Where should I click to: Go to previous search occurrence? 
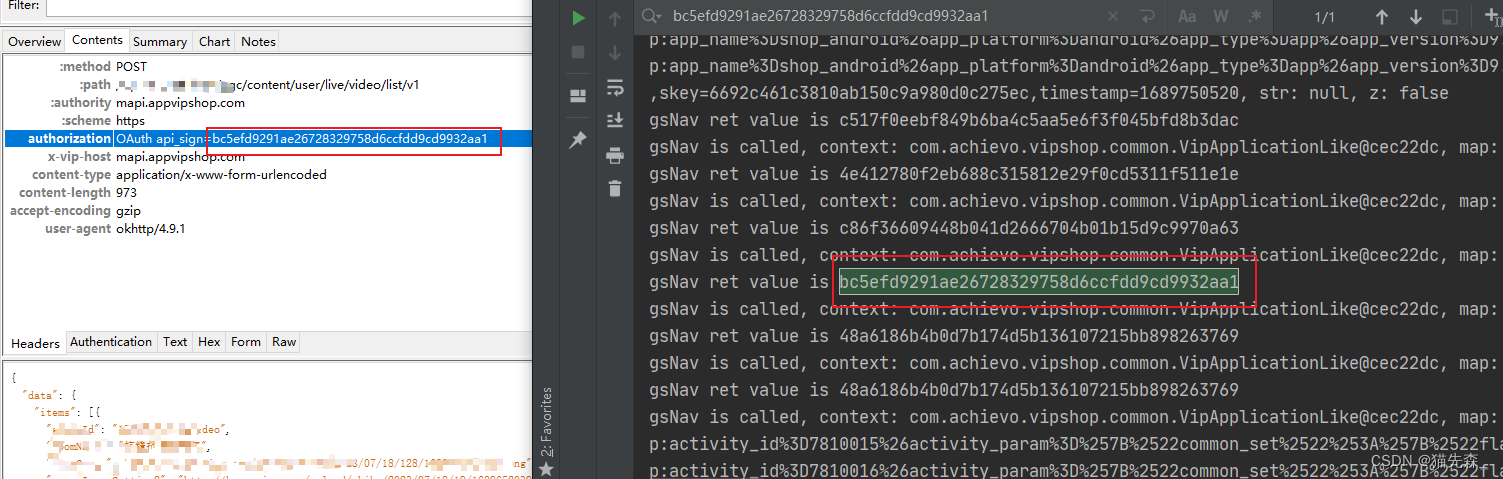(1381, 17)
